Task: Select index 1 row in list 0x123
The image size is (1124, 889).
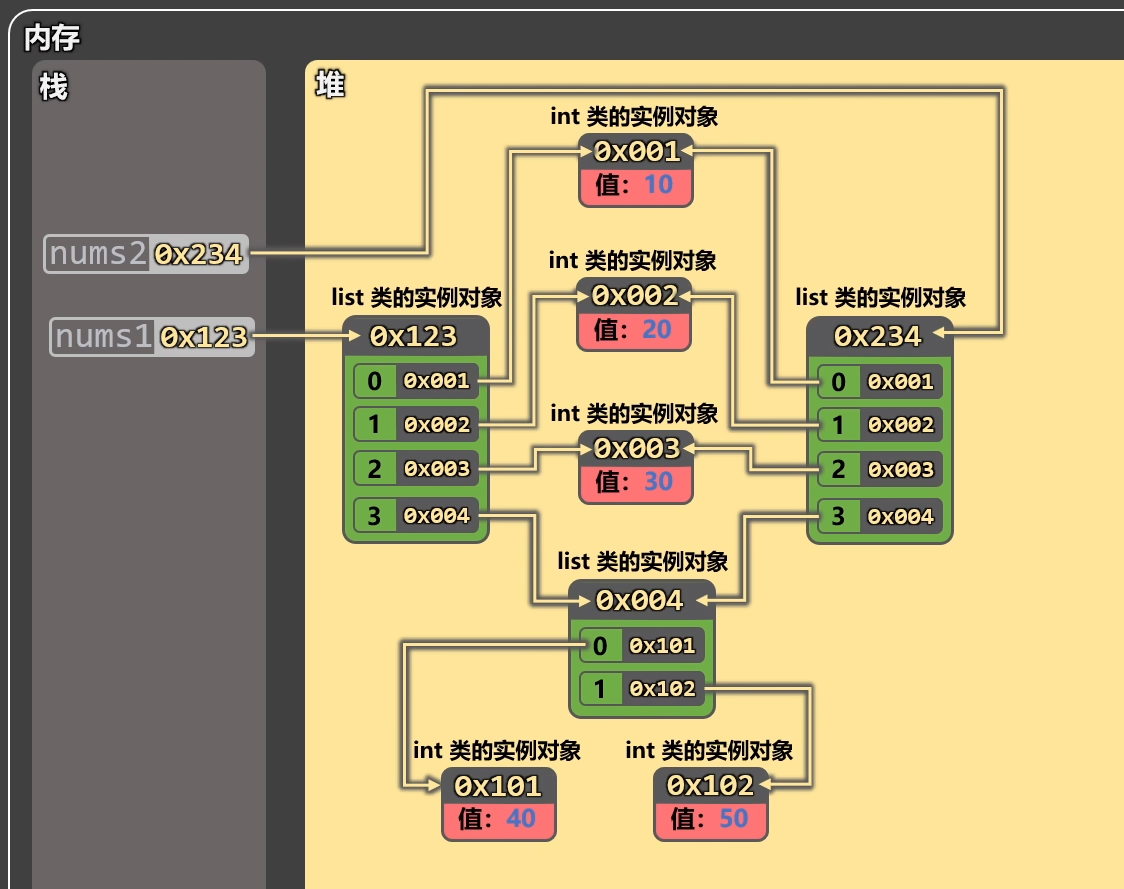Action: pyautogui.click(x=416, y=424)
